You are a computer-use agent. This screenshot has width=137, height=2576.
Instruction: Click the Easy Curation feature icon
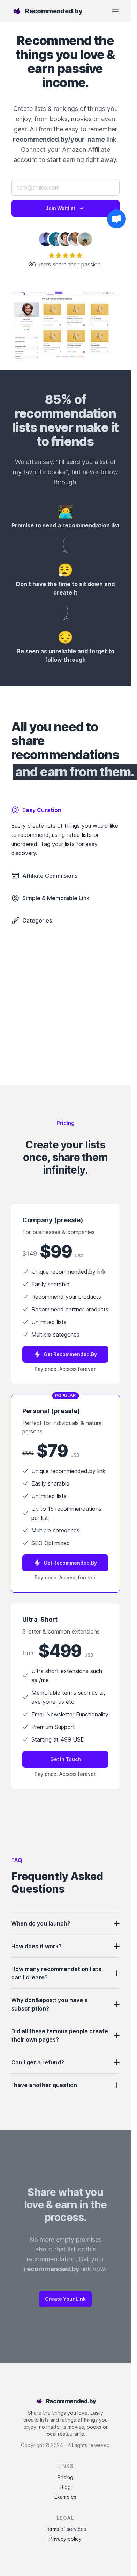tap(15, 810)
